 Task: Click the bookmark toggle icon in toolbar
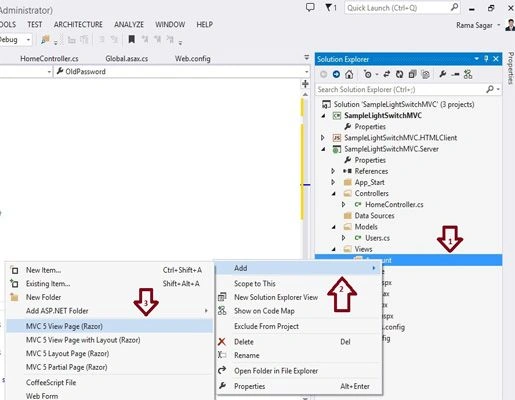(x=132, y=40)
